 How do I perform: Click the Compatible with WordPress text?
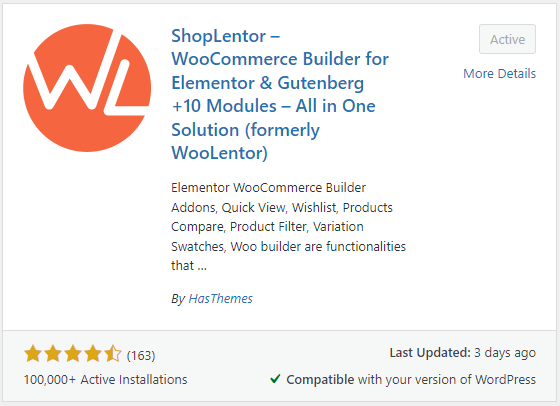(x=411, y=380)
